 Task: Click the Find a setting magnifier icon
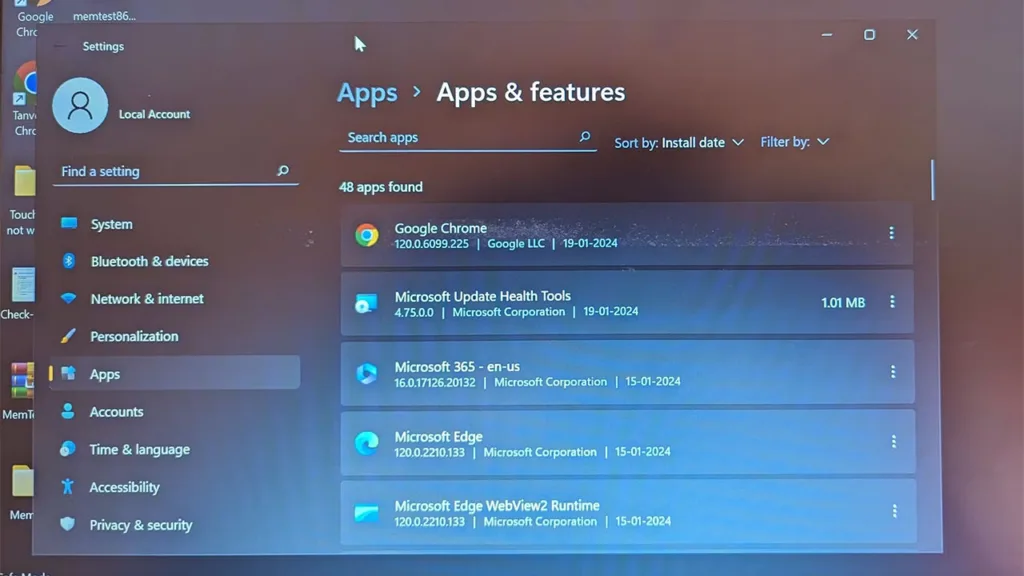tap(283, 170)
